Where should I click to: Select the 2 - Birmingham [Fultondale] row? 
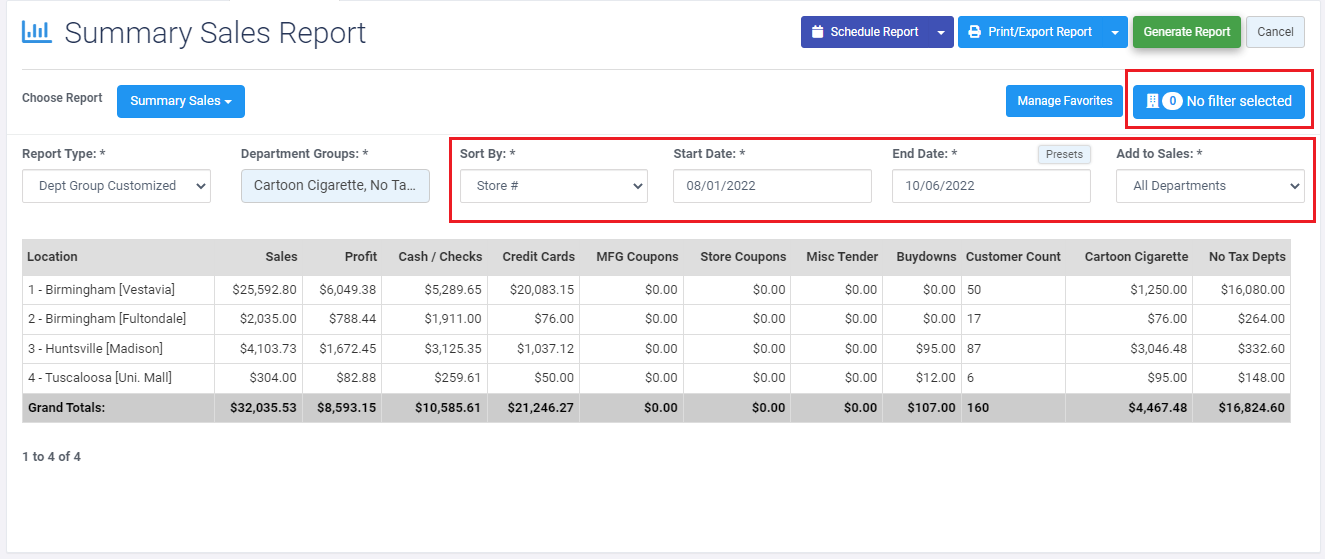656,319
